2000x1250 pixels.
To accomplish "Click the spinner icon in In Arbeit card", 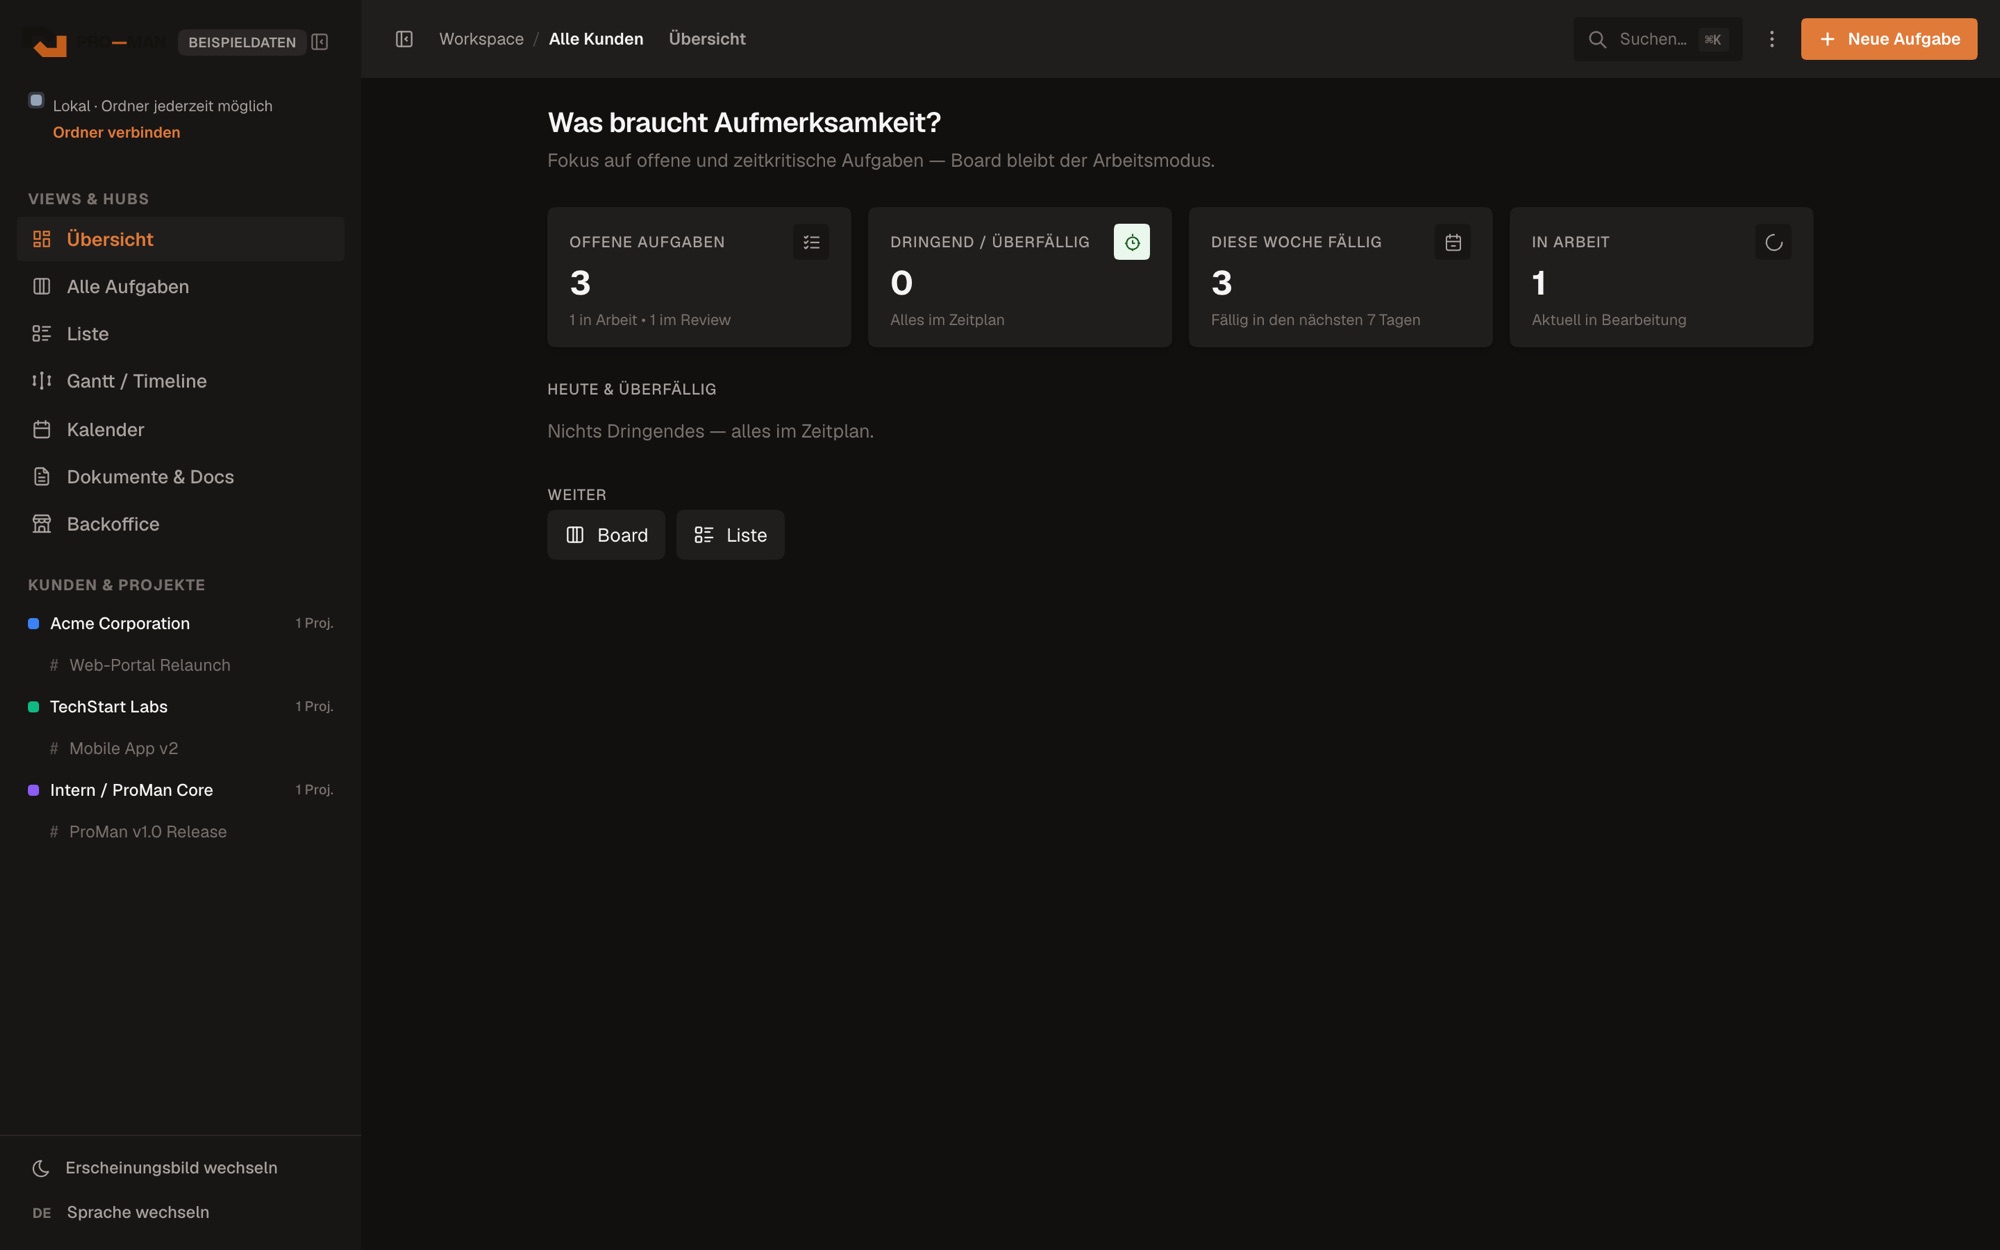I will (x=1773, y=242).
